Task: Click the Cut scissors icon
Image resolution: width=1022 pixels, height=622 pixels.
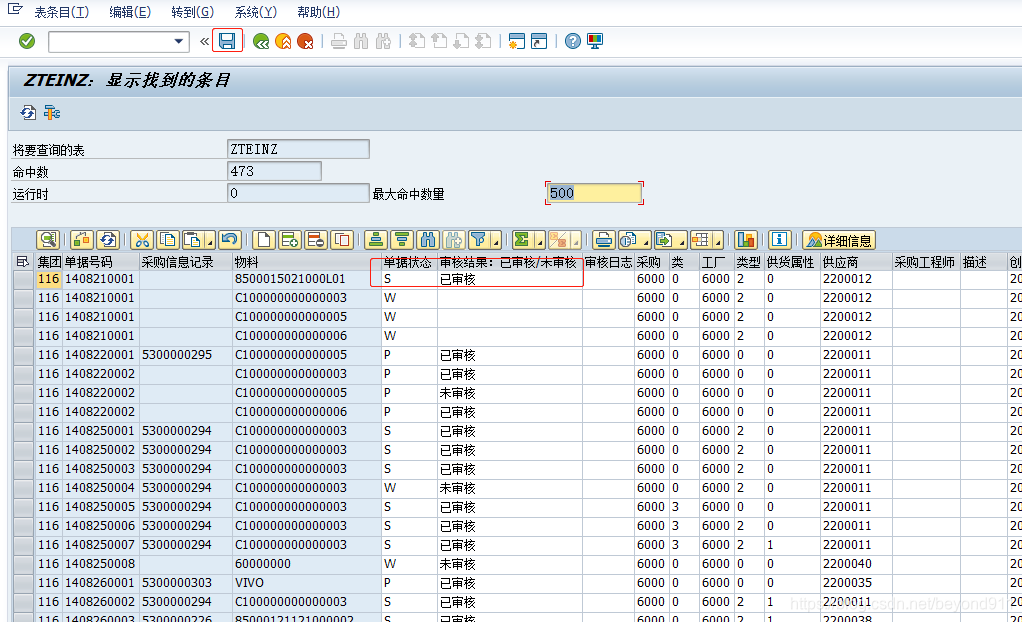Action: (x=142, y=240)
